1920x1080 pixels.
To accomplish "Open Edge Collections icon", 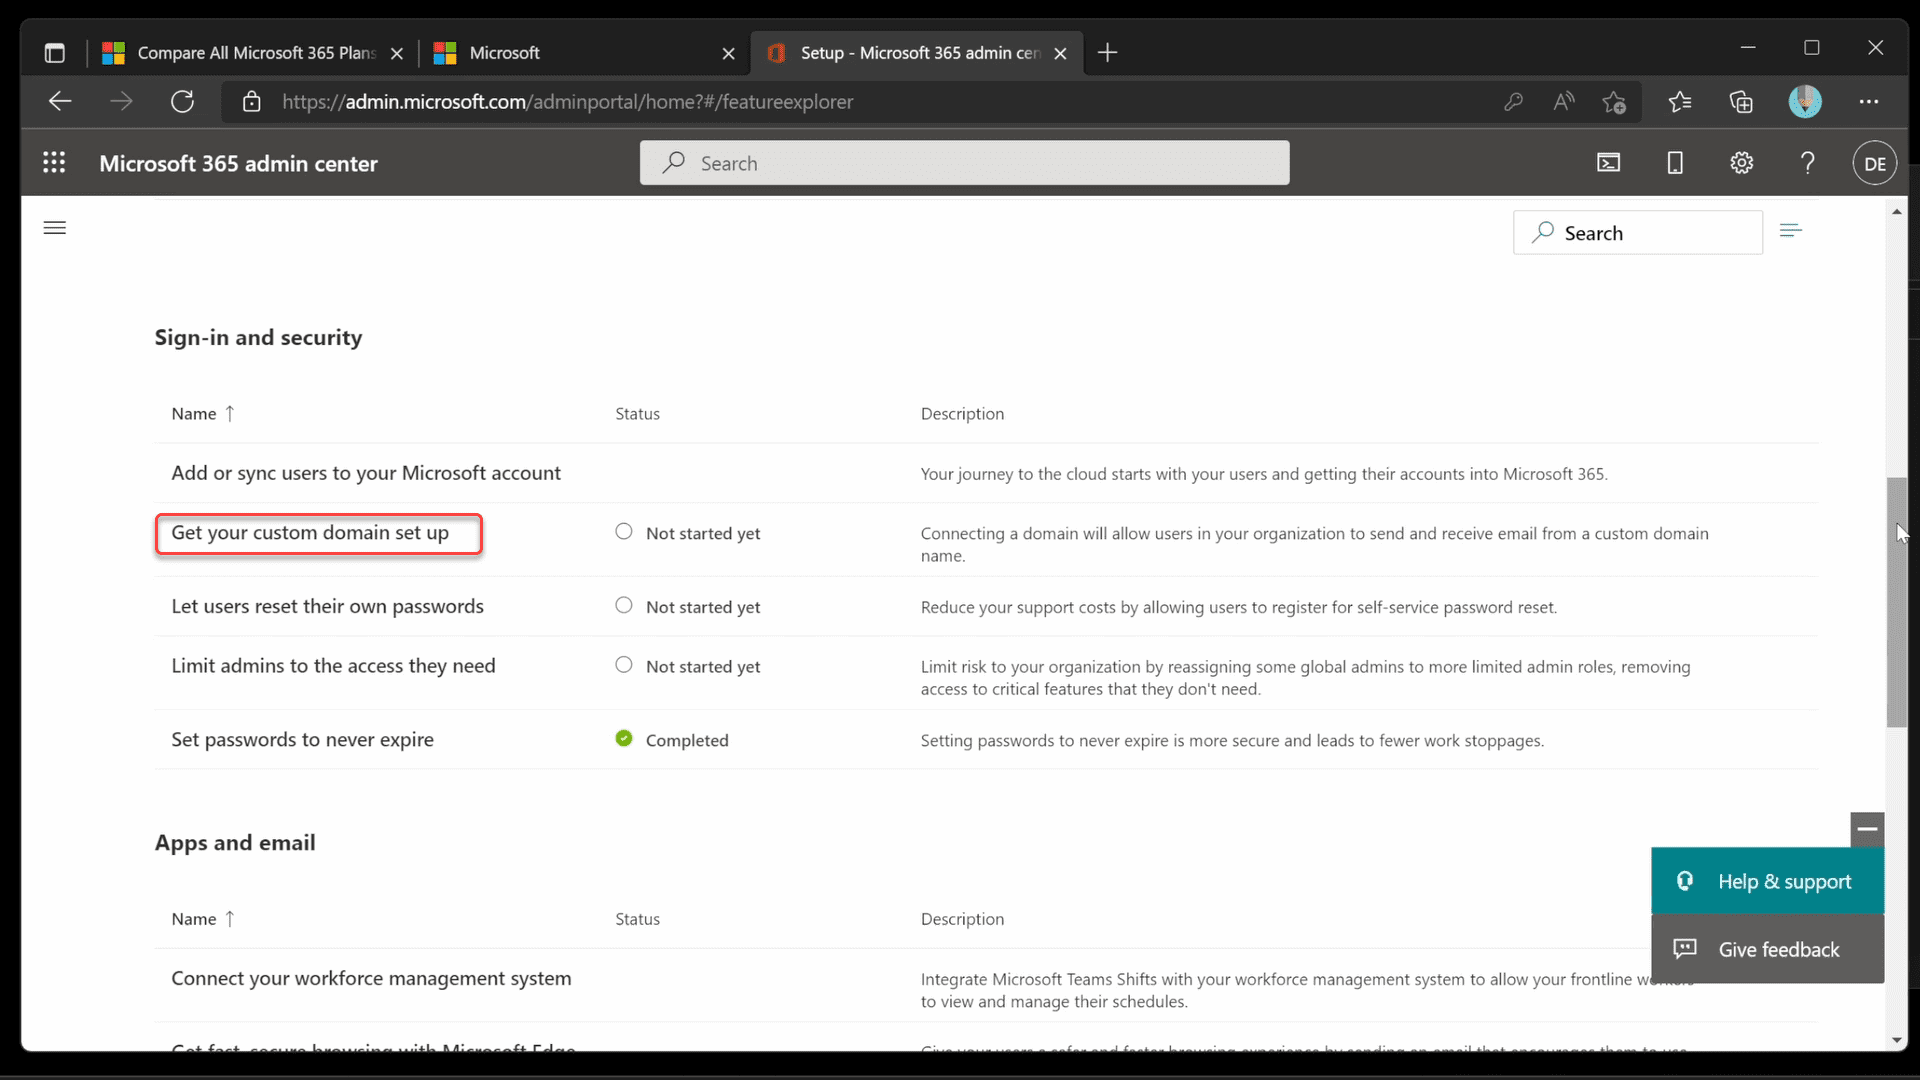I will tap(1742, 101).
